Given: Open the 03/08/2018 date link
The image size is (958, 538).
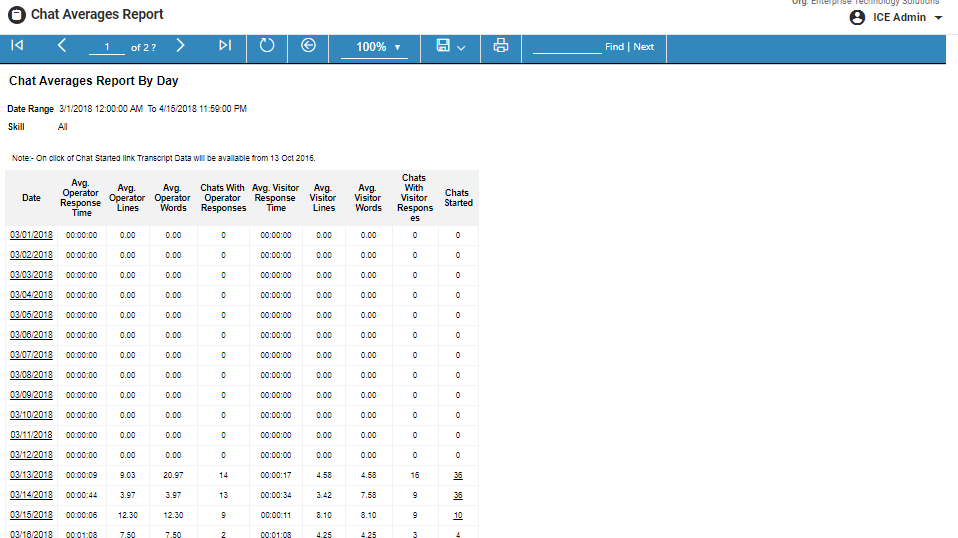Looking at the screenshot, I should coord(31,375).
